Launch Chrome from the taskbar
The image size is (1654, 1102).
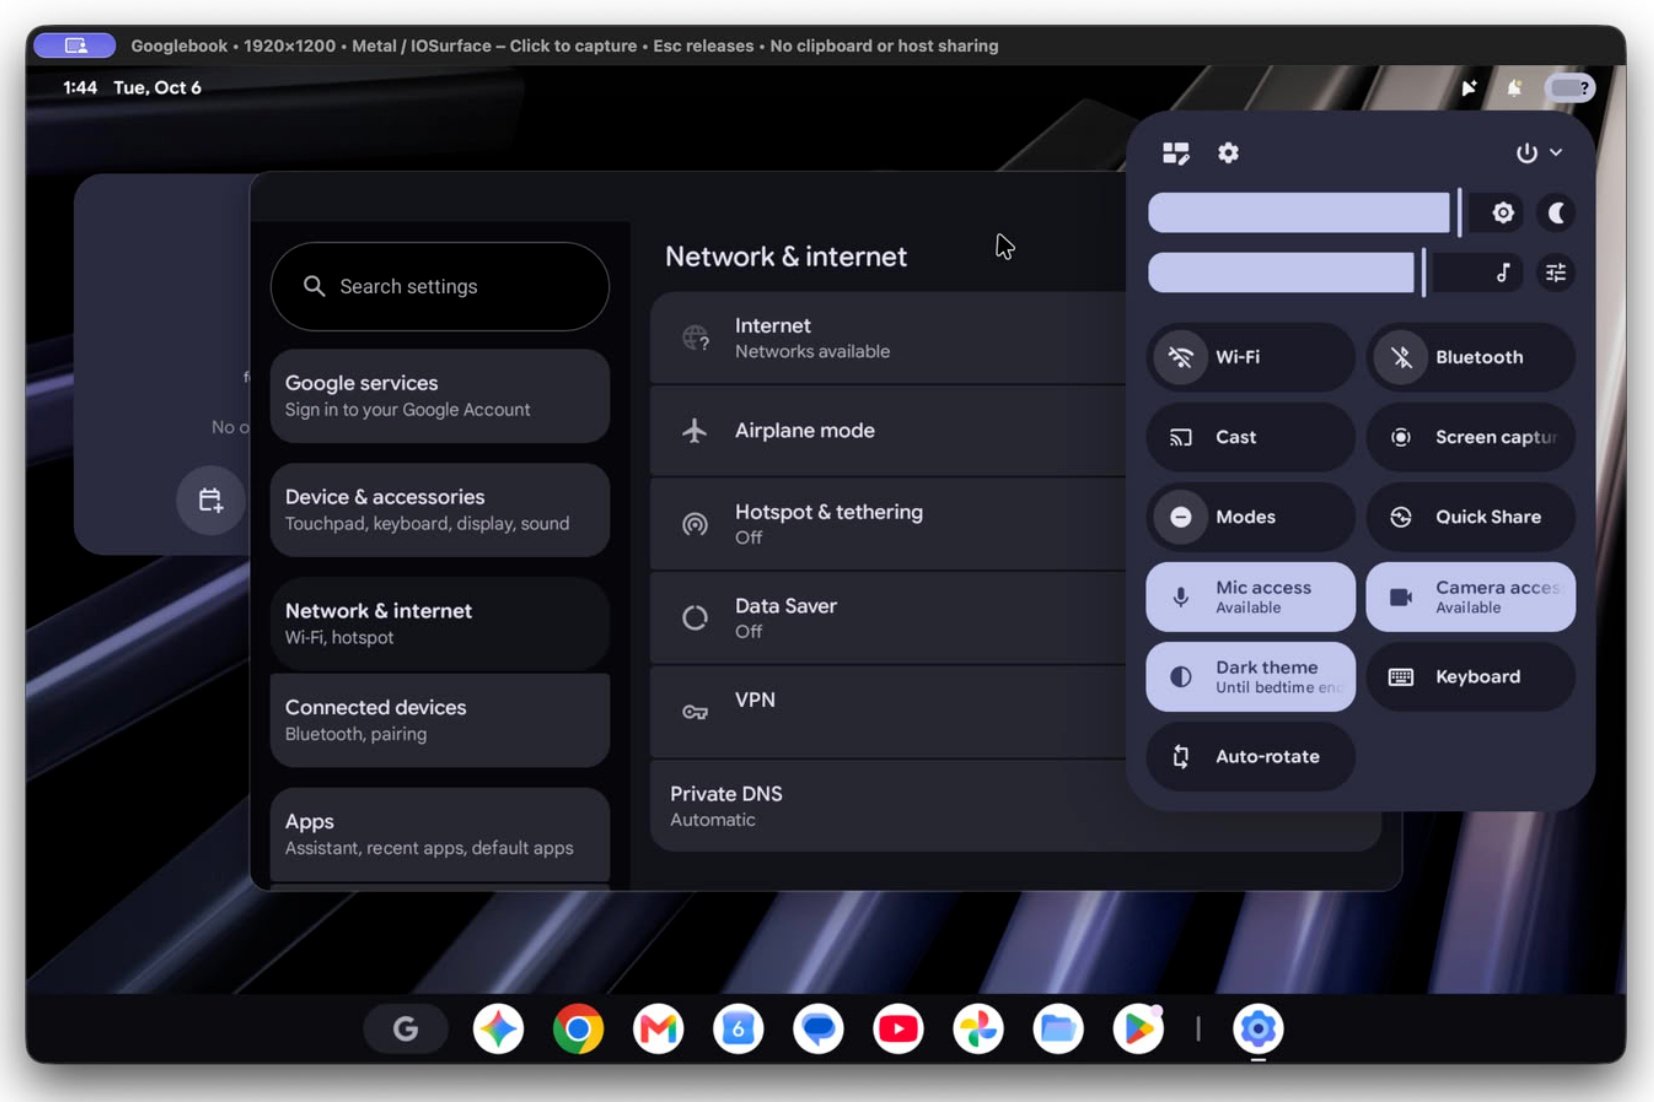578,1029
